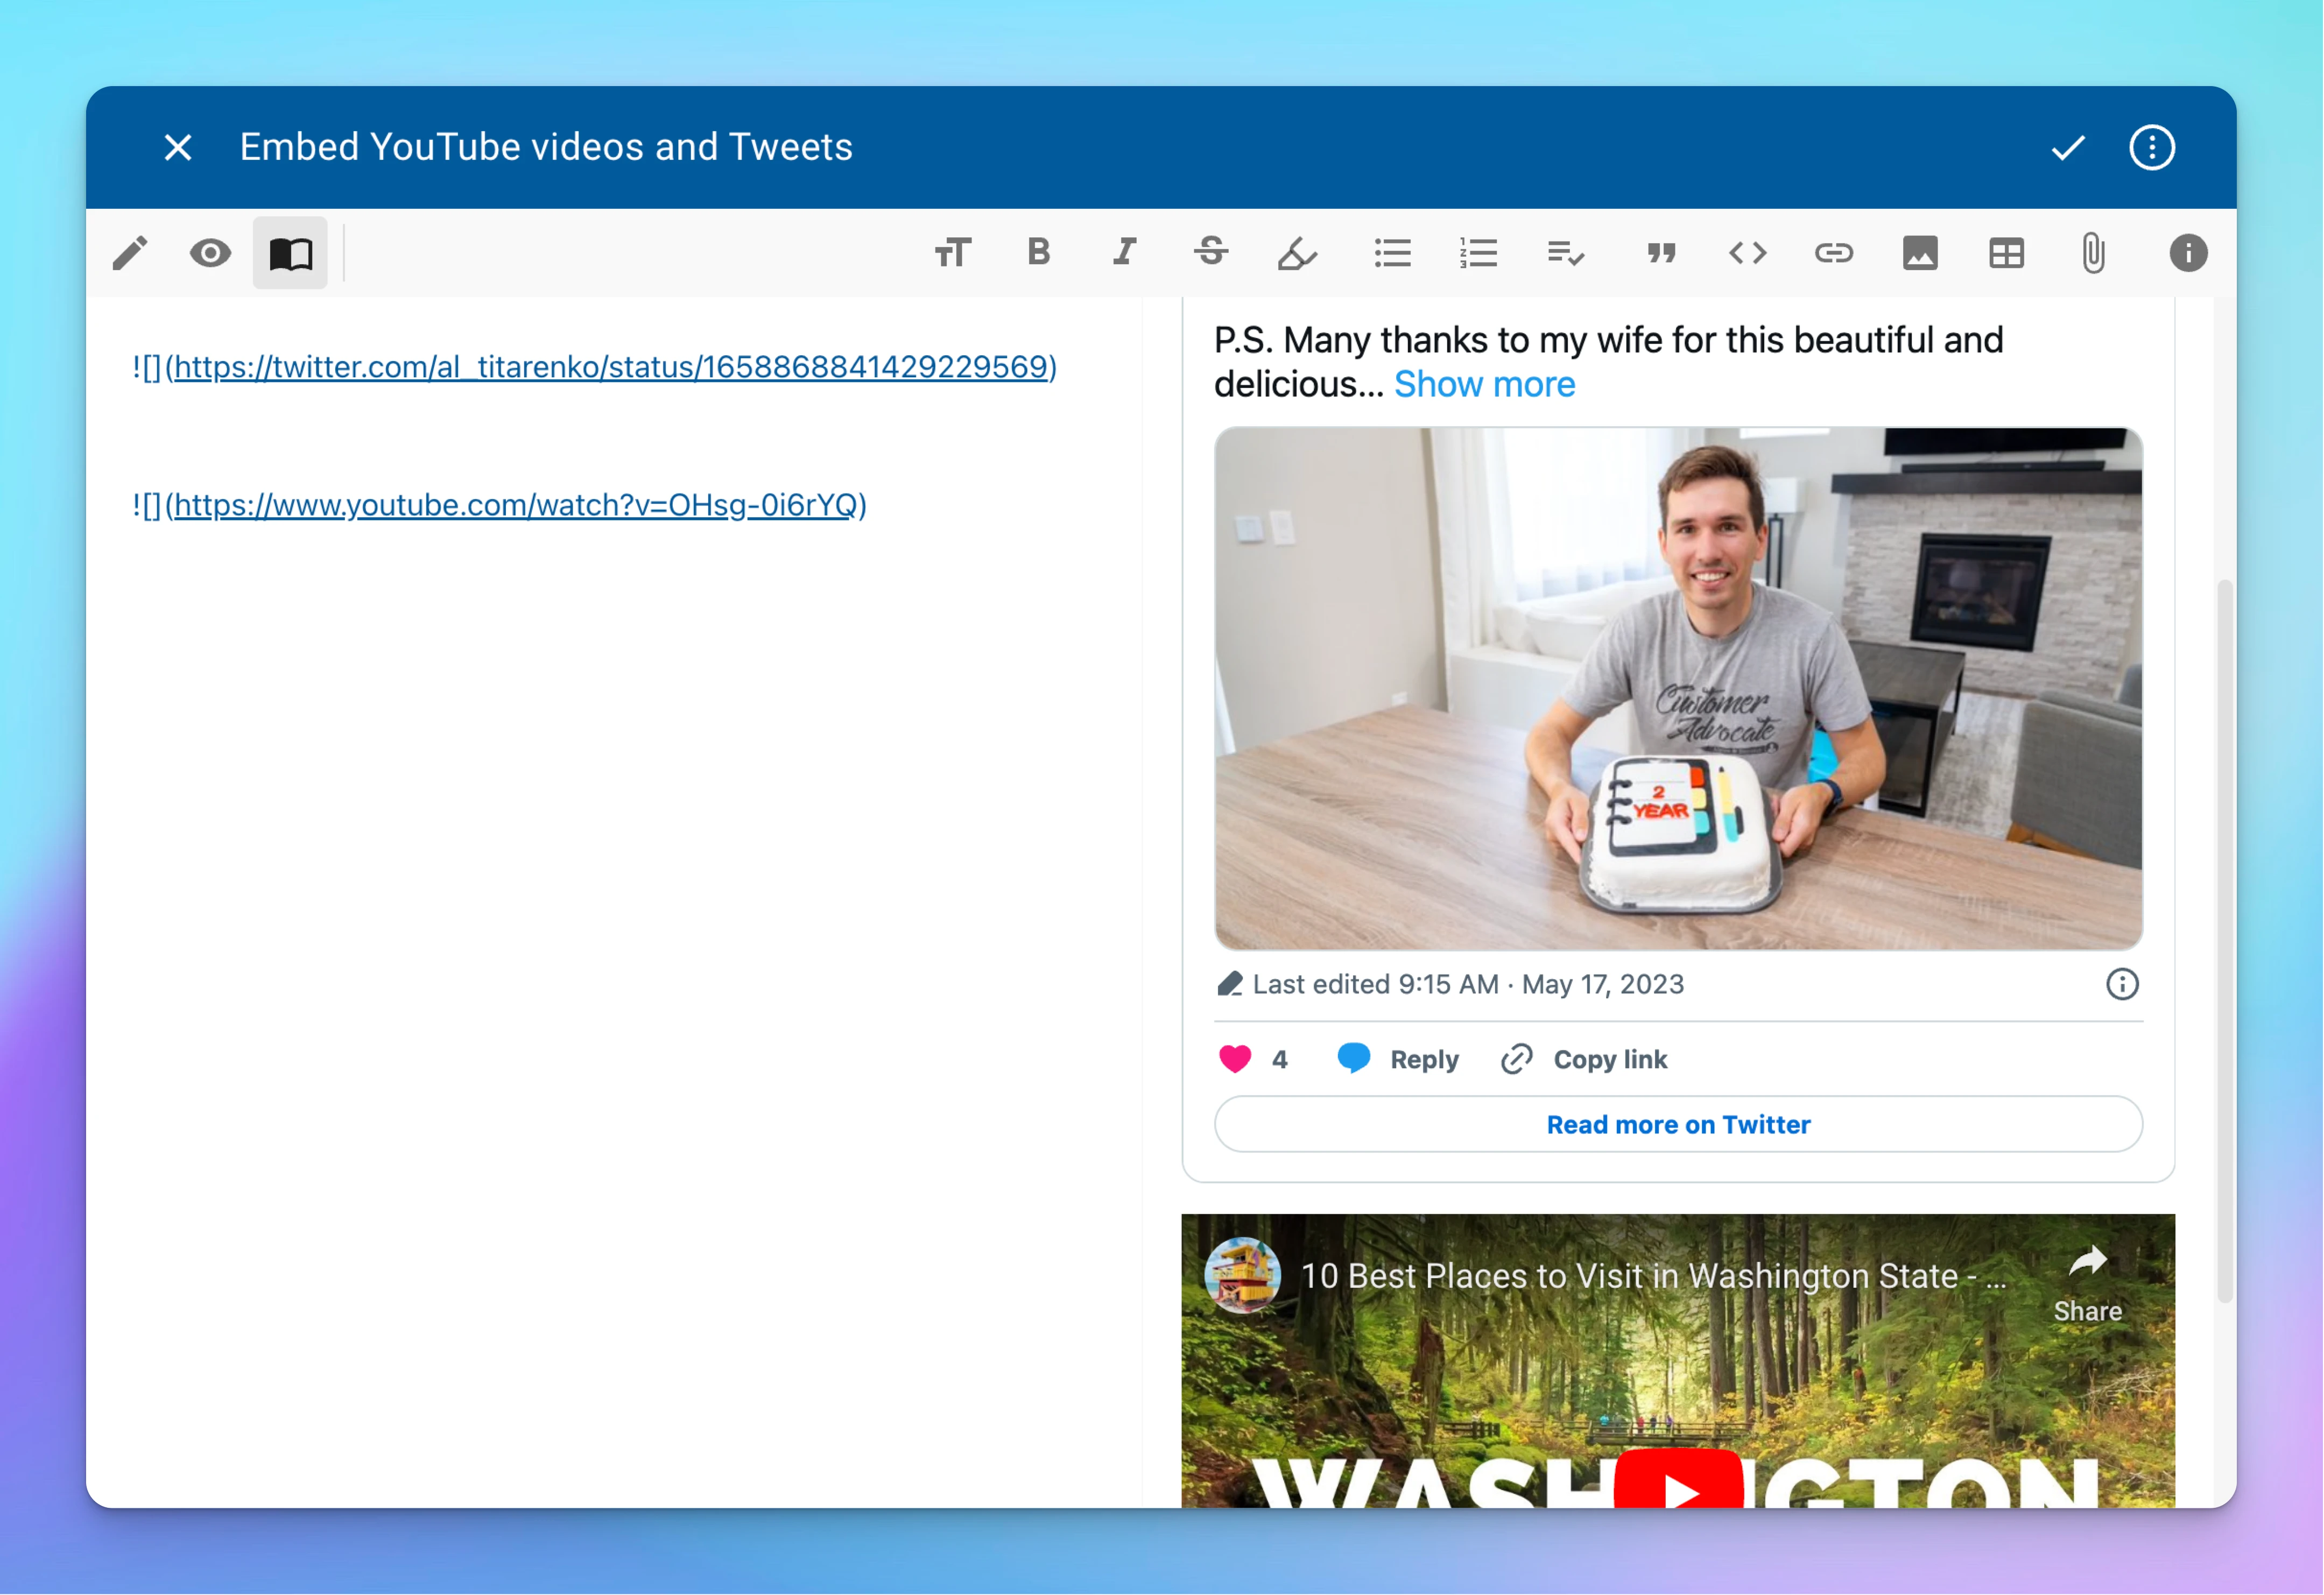Select the Insert image icon
This screenshot has width=2324, height=1595.
[1921, 252]
